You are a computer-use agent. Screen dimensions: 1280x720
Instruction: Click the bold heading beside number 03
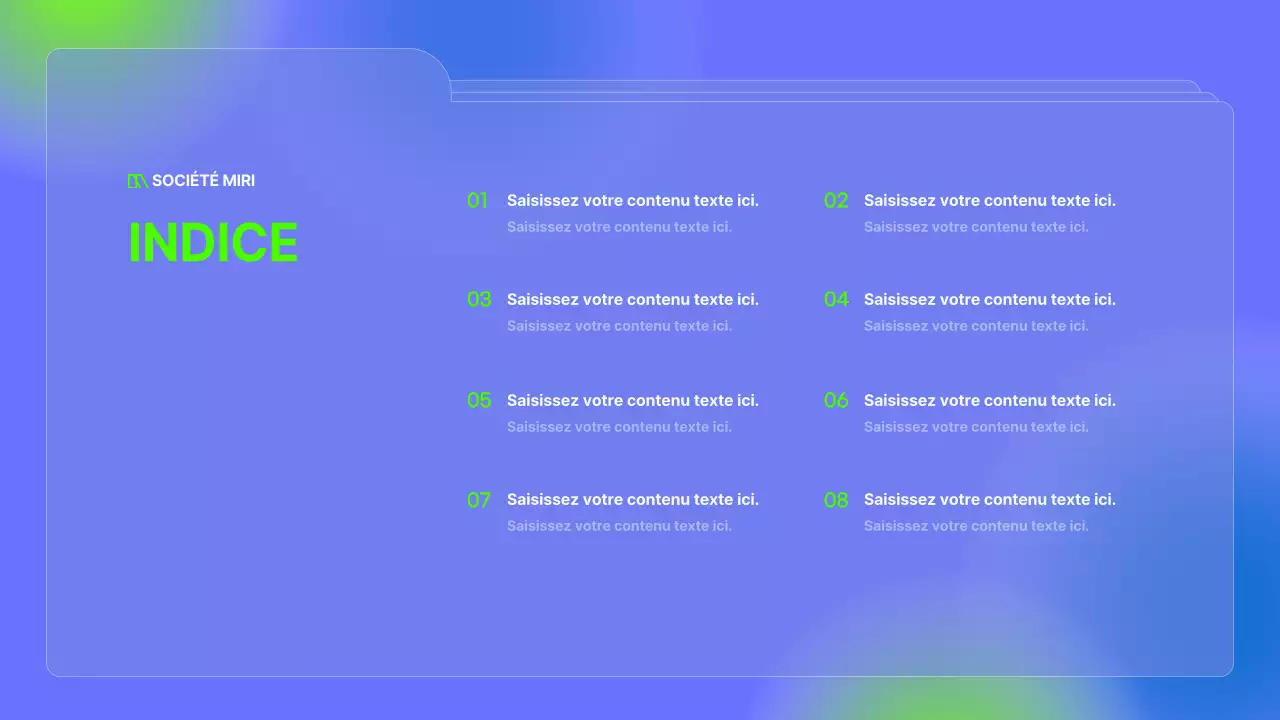tap(632, 299)
